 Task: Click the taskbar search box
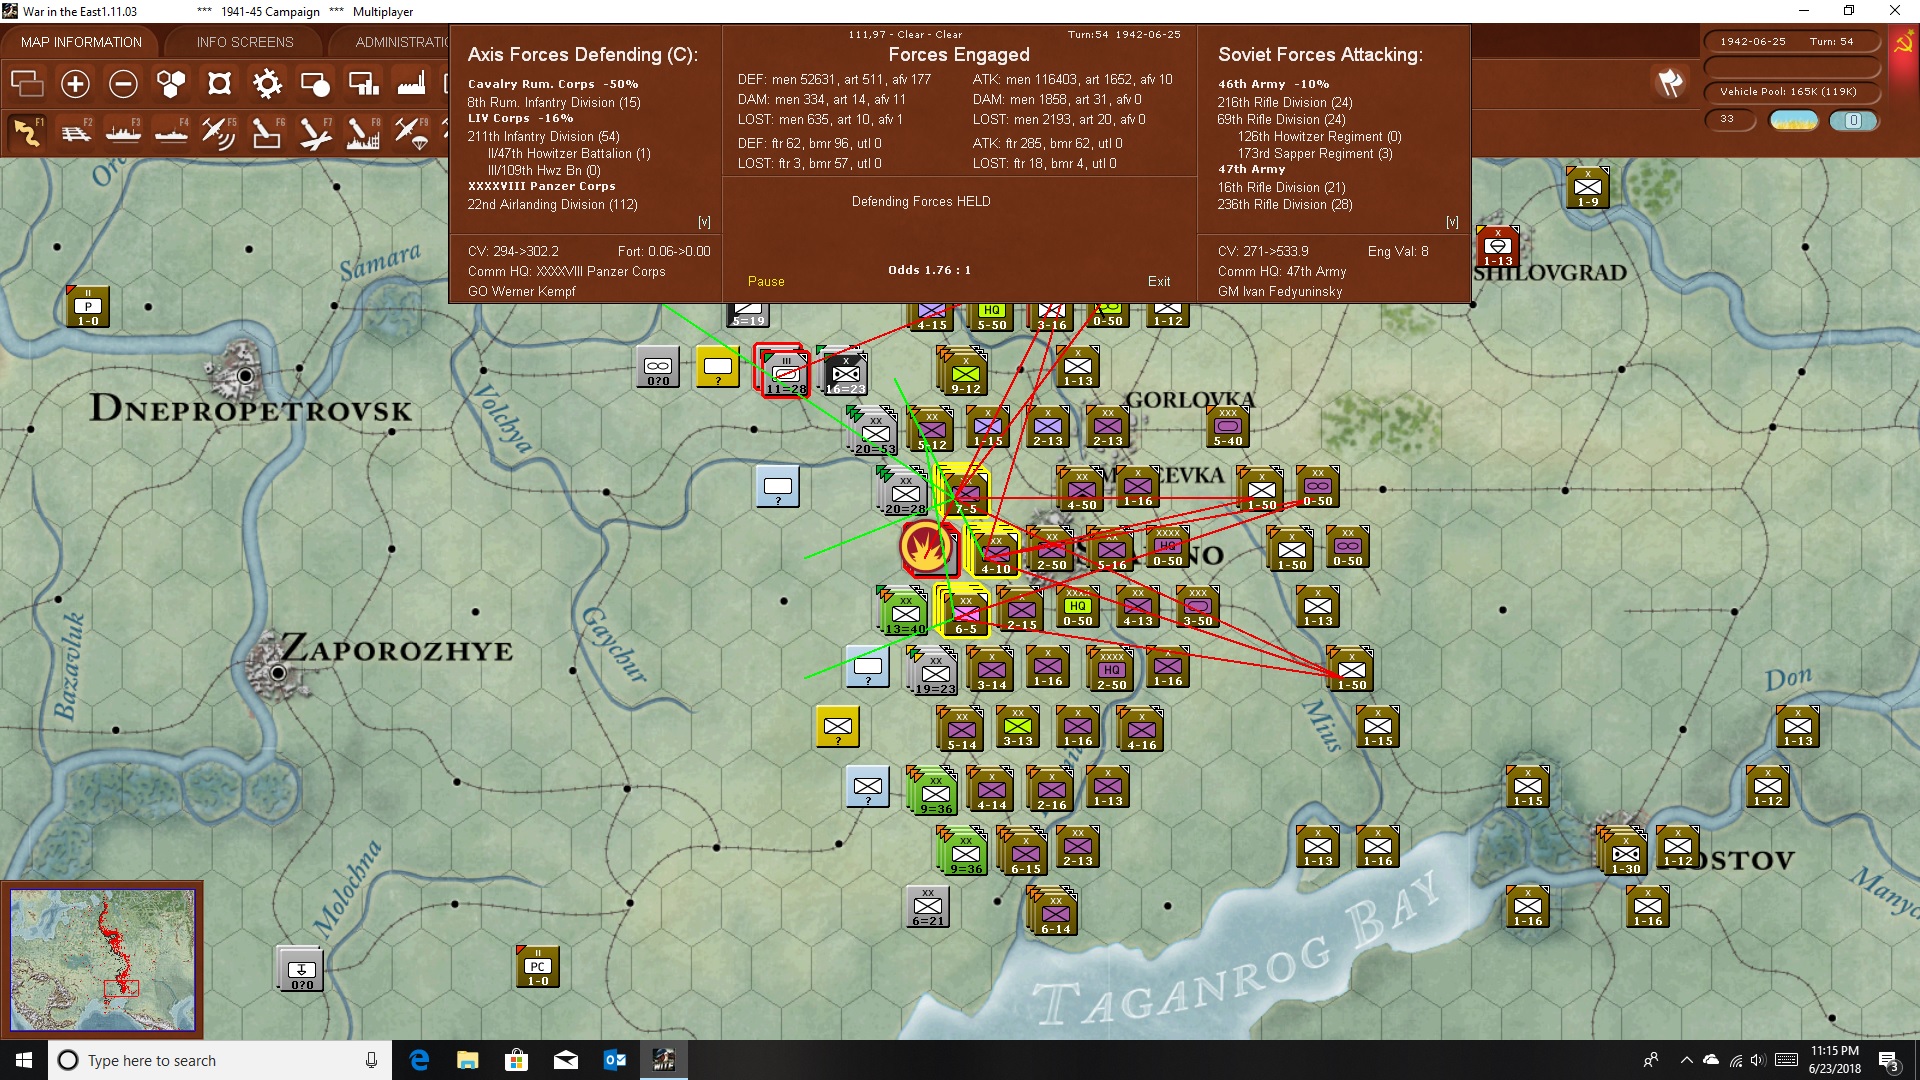click(x=220, y=1060)
